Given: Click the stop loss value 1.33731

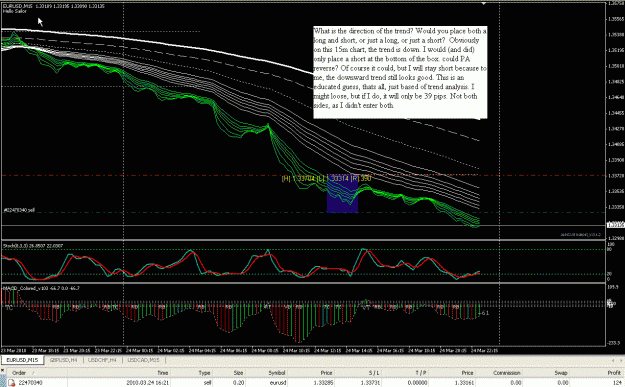Looking at the screenshot, I should click(370, 383).
